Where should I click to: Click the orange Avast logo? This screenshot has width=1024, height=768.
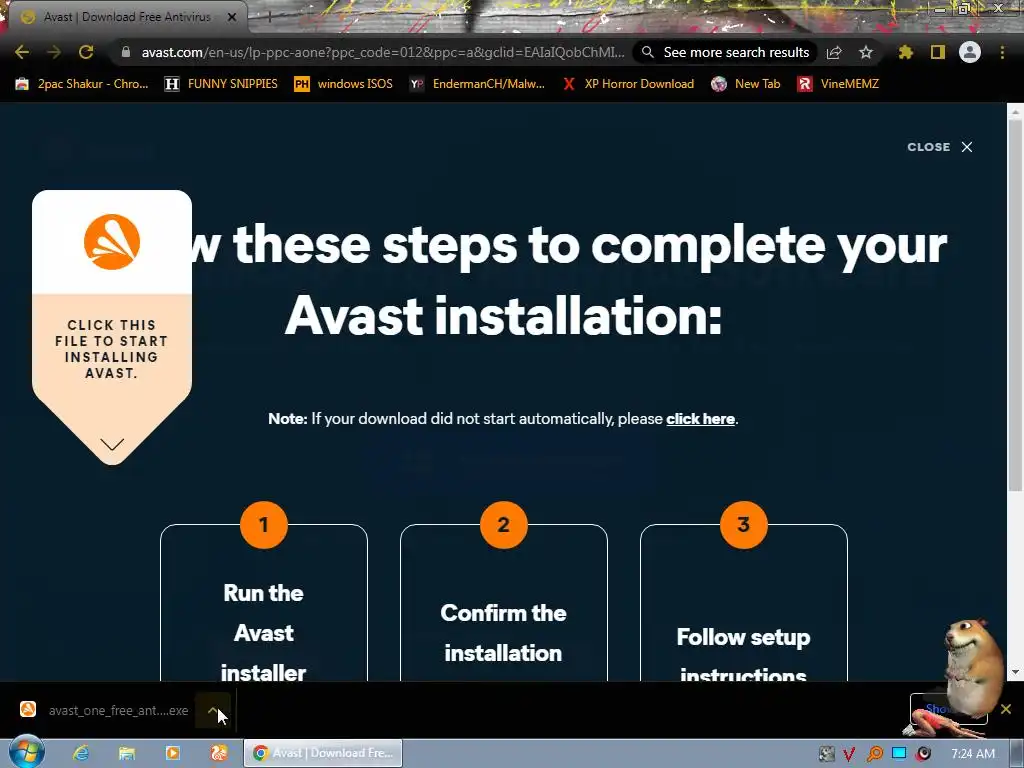click(112, 242)
